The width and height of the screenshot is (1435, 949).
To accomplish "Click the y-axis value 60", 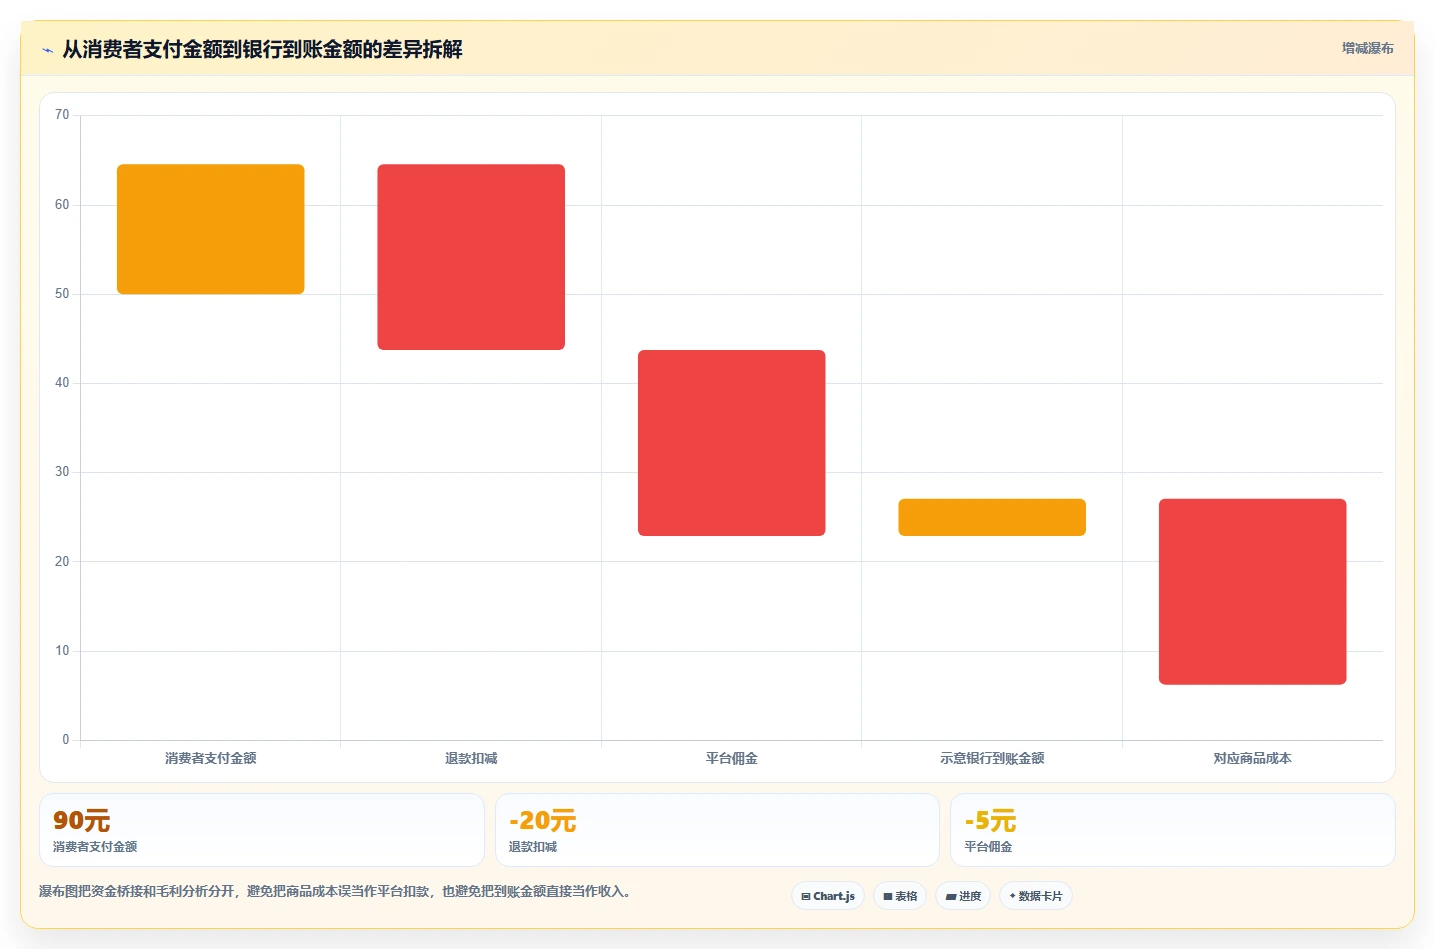I will tap(62, 205).
